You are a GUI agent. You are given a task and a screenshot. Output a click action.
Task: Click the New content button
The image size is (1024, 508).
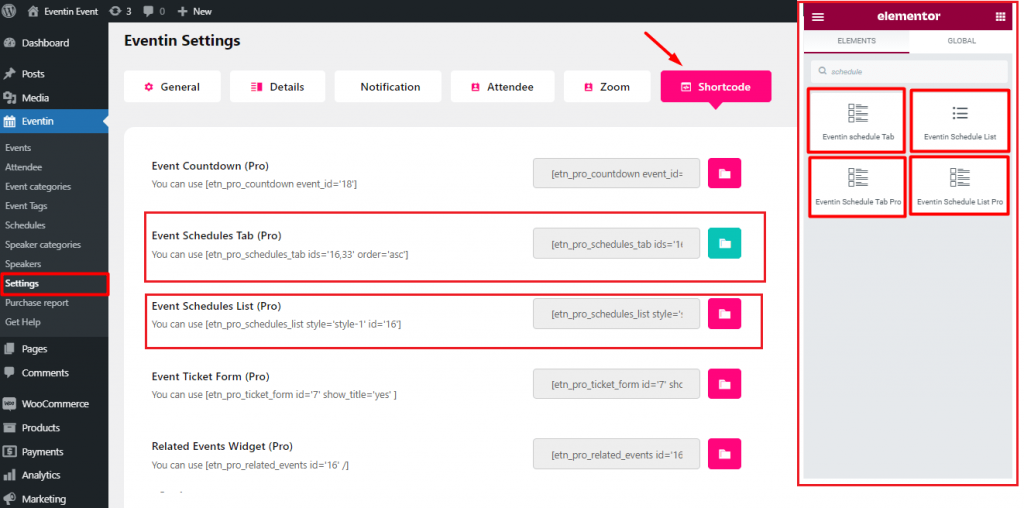click(195, 11)
